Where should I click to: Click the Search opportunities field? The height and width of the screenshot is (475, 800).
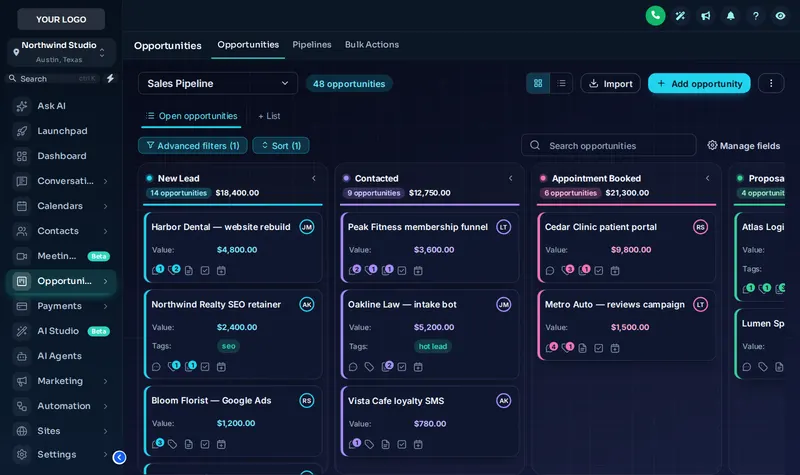pos(609,145)
